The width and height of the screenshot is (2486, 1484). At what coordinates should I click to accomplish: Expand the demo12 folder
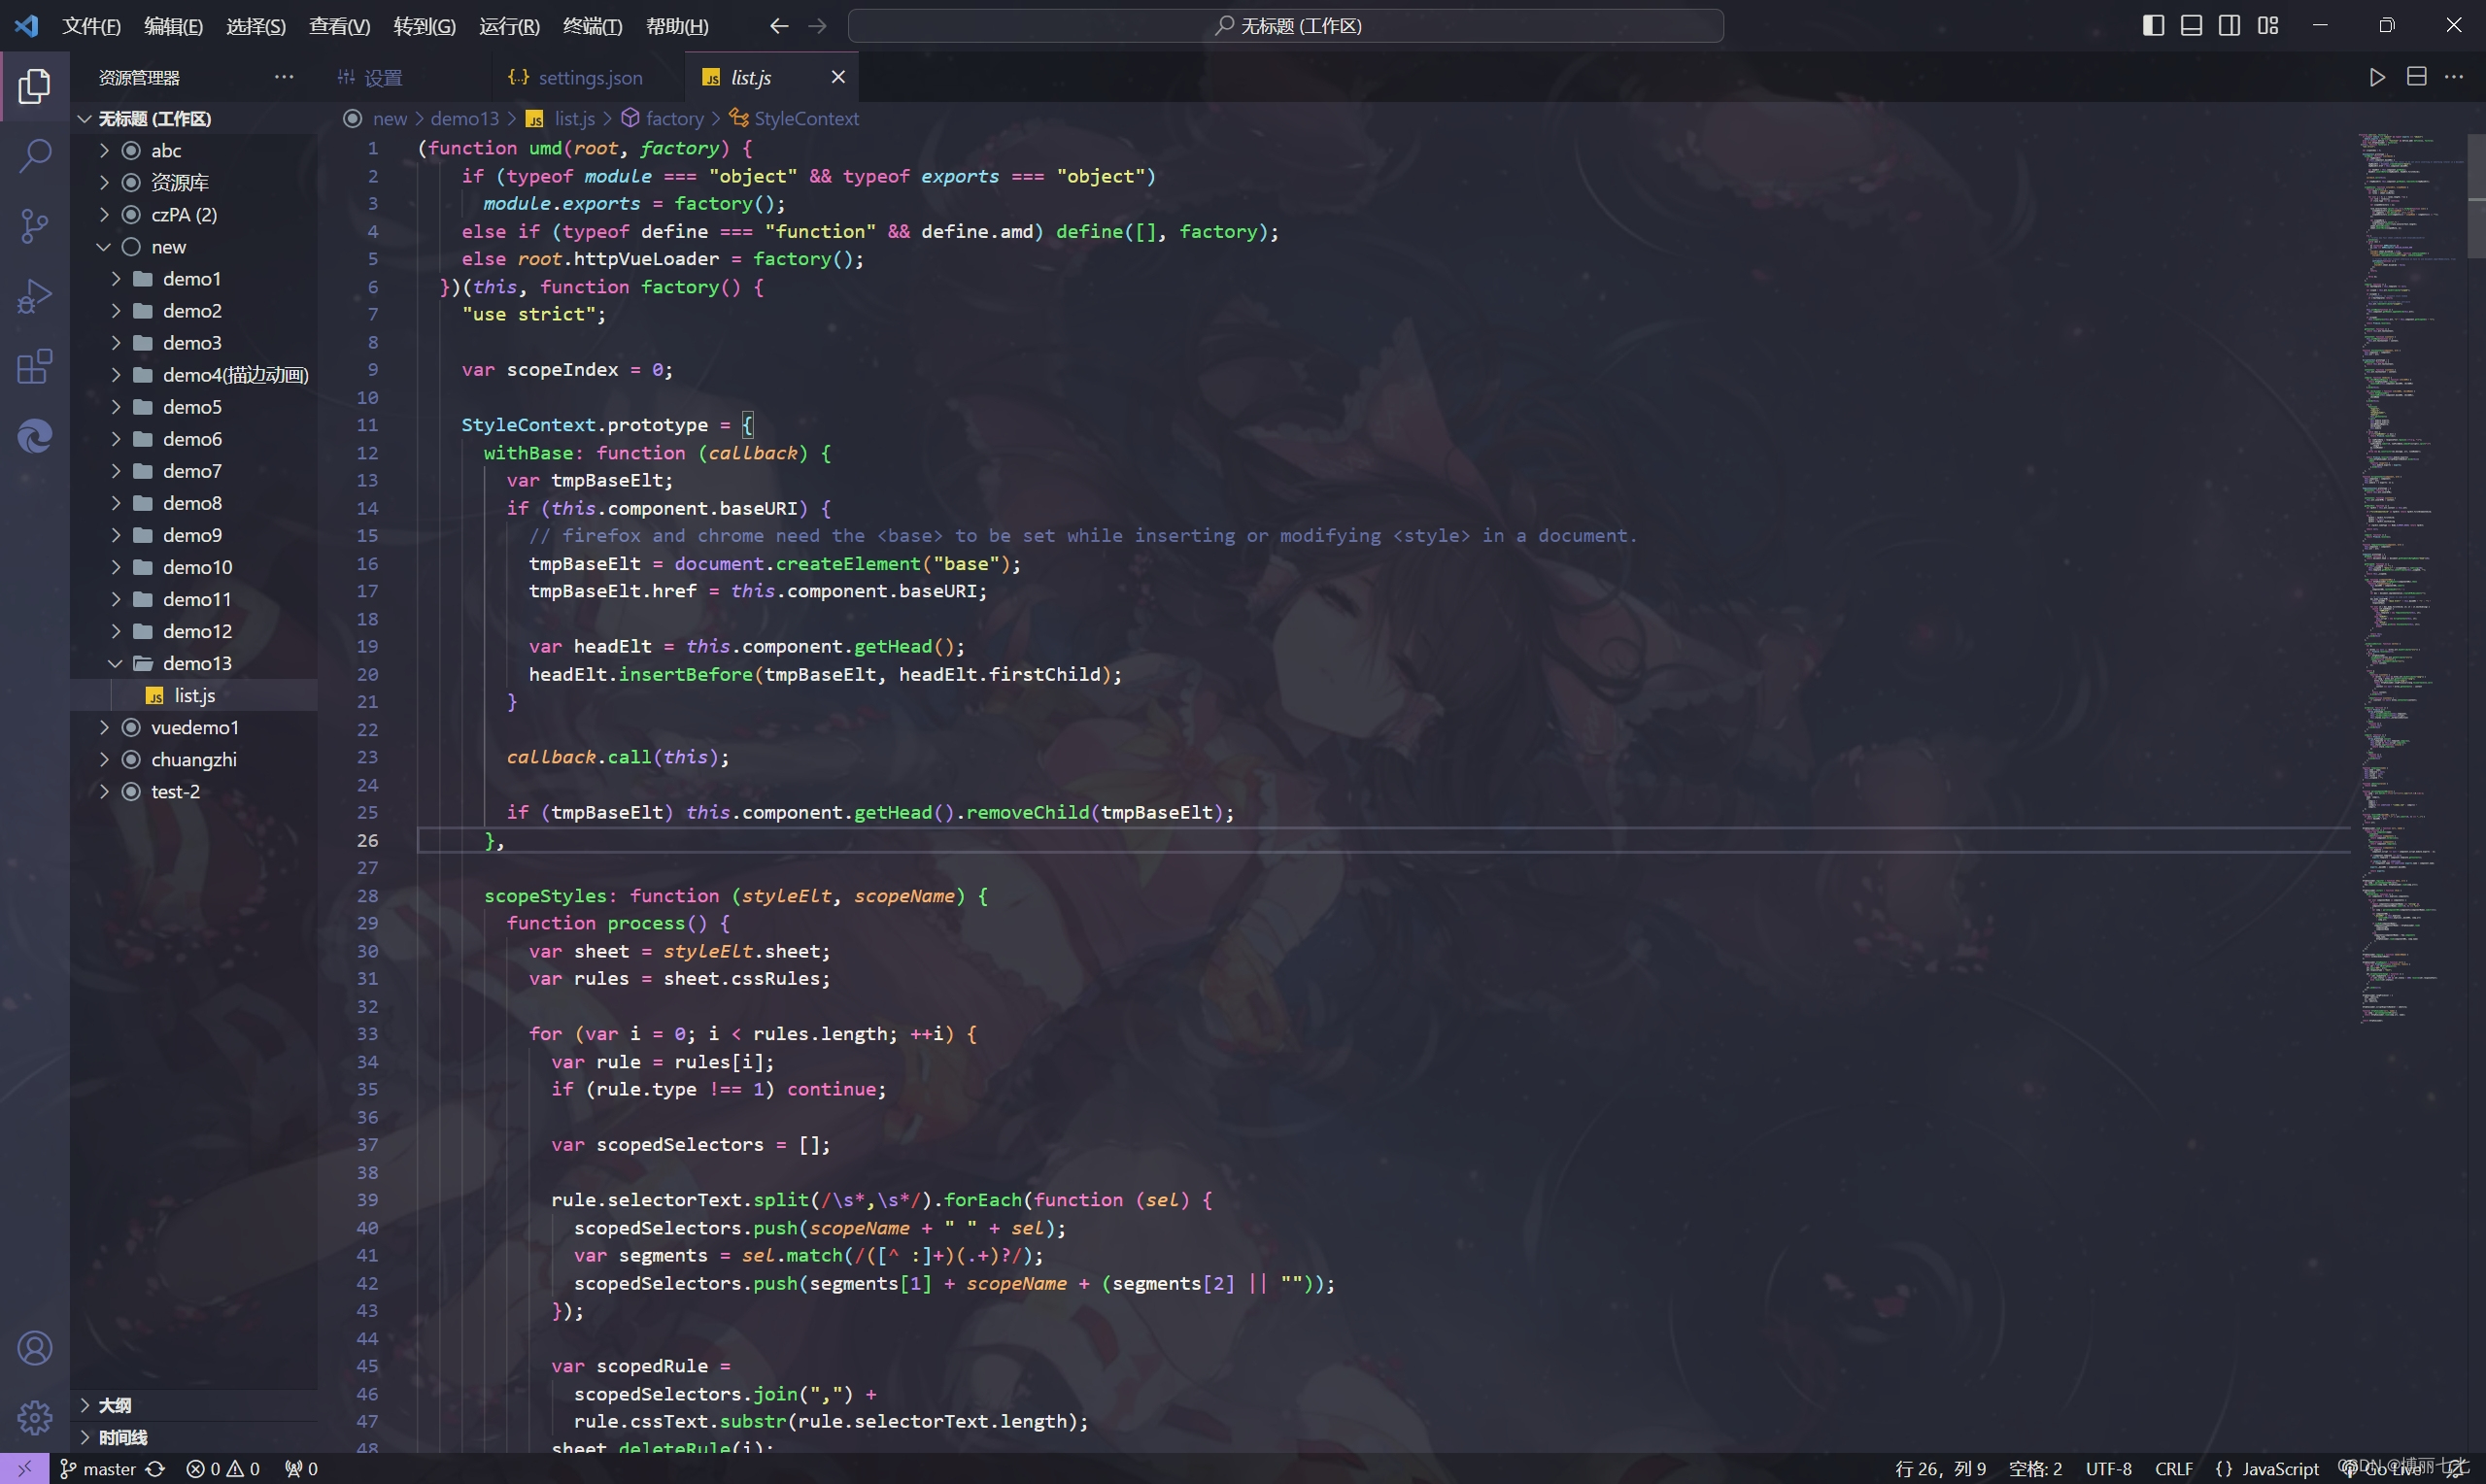[x=197, y=631]
